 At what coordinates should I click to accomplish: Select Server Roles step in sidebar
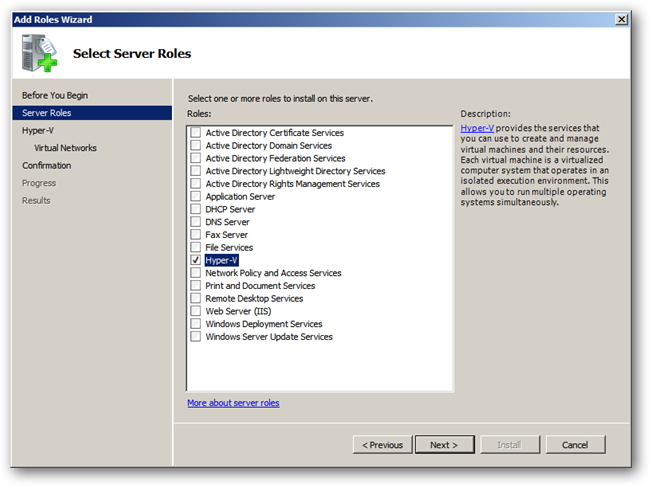tap(92, 113)
